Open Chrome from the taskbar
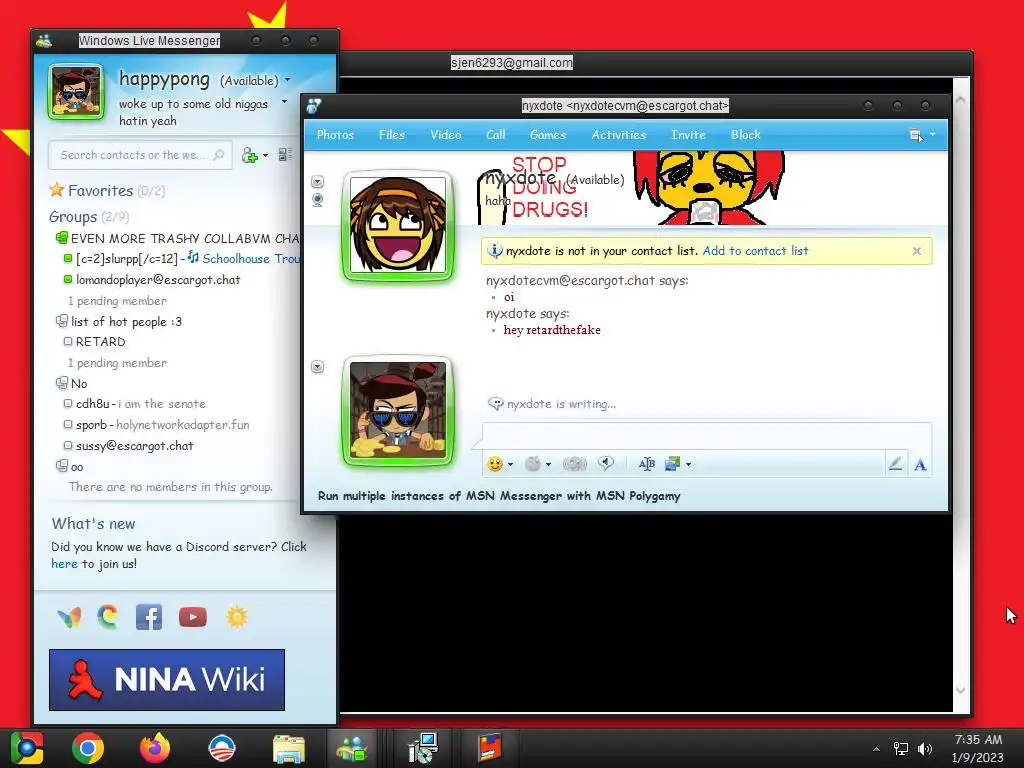Viewport: 1024px width, 768px height. click(88, 748)
